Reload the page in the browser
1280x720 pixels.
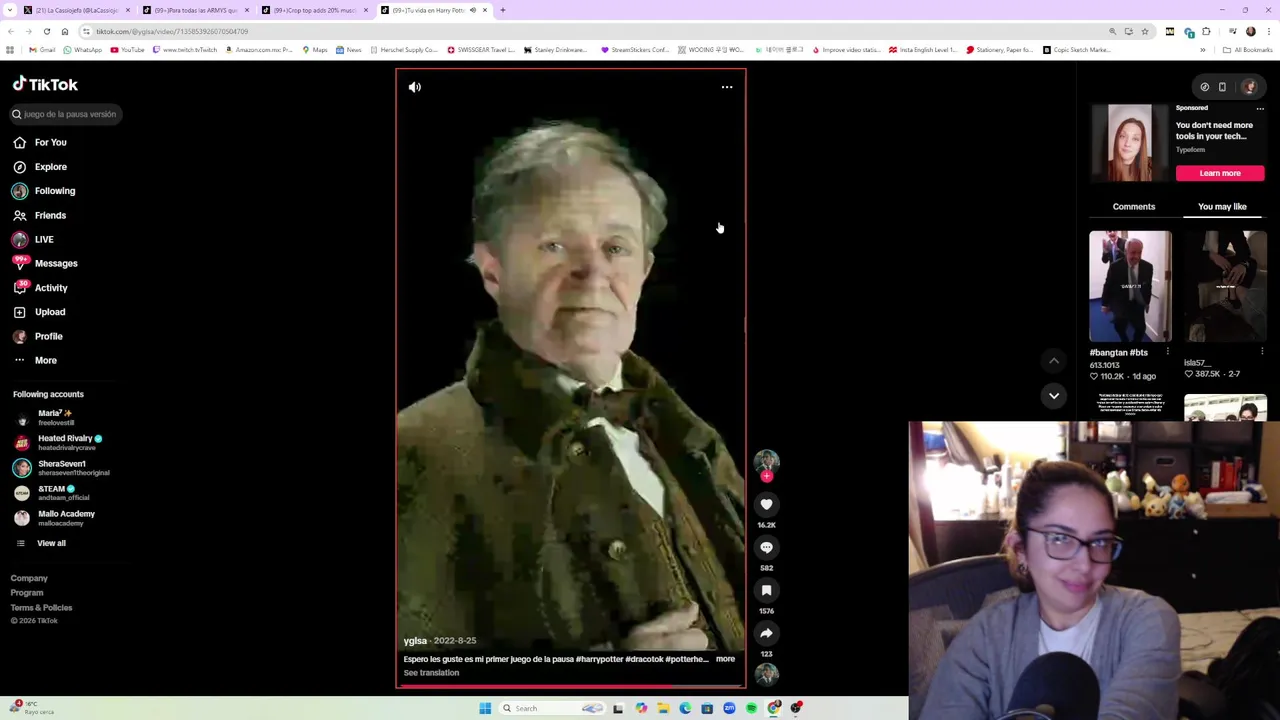[x=46, y=31]
